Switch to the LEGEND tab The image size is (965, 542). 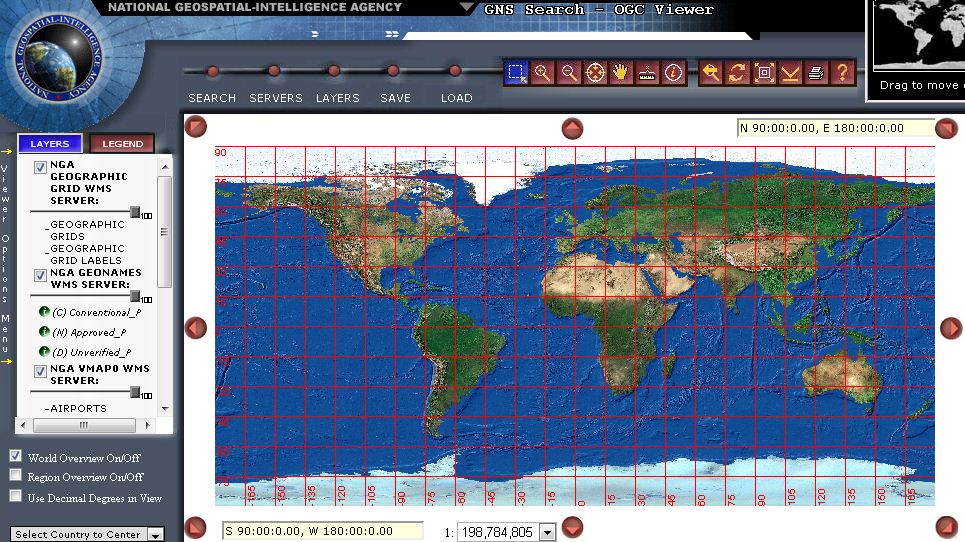[122, 143]
